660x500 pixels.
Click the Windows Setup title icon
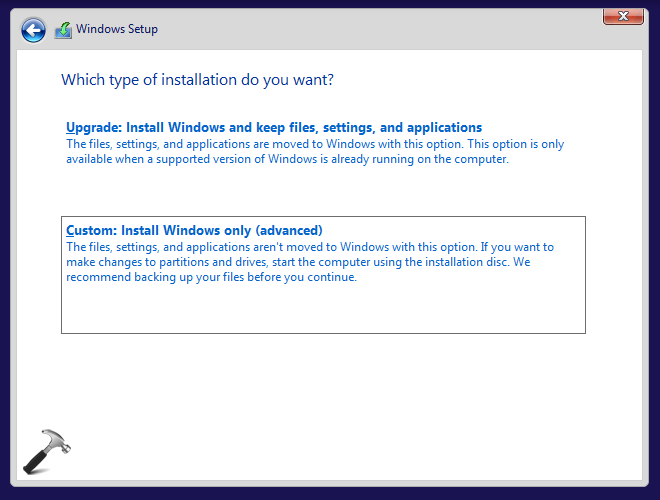(x=63, y=30)
